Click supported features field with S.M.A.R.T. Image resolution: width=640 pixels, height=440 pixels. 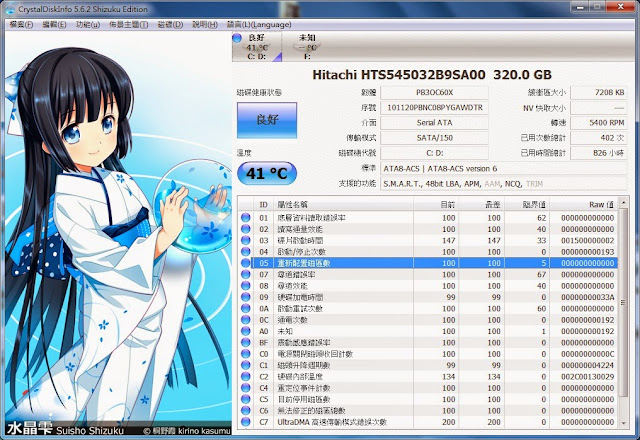[504, 184]
